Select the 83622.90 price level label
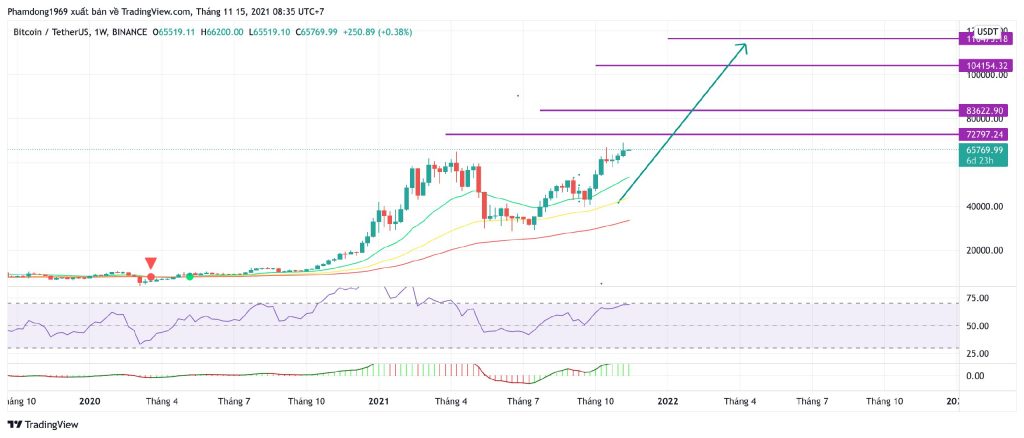 [x=985, y=110]
